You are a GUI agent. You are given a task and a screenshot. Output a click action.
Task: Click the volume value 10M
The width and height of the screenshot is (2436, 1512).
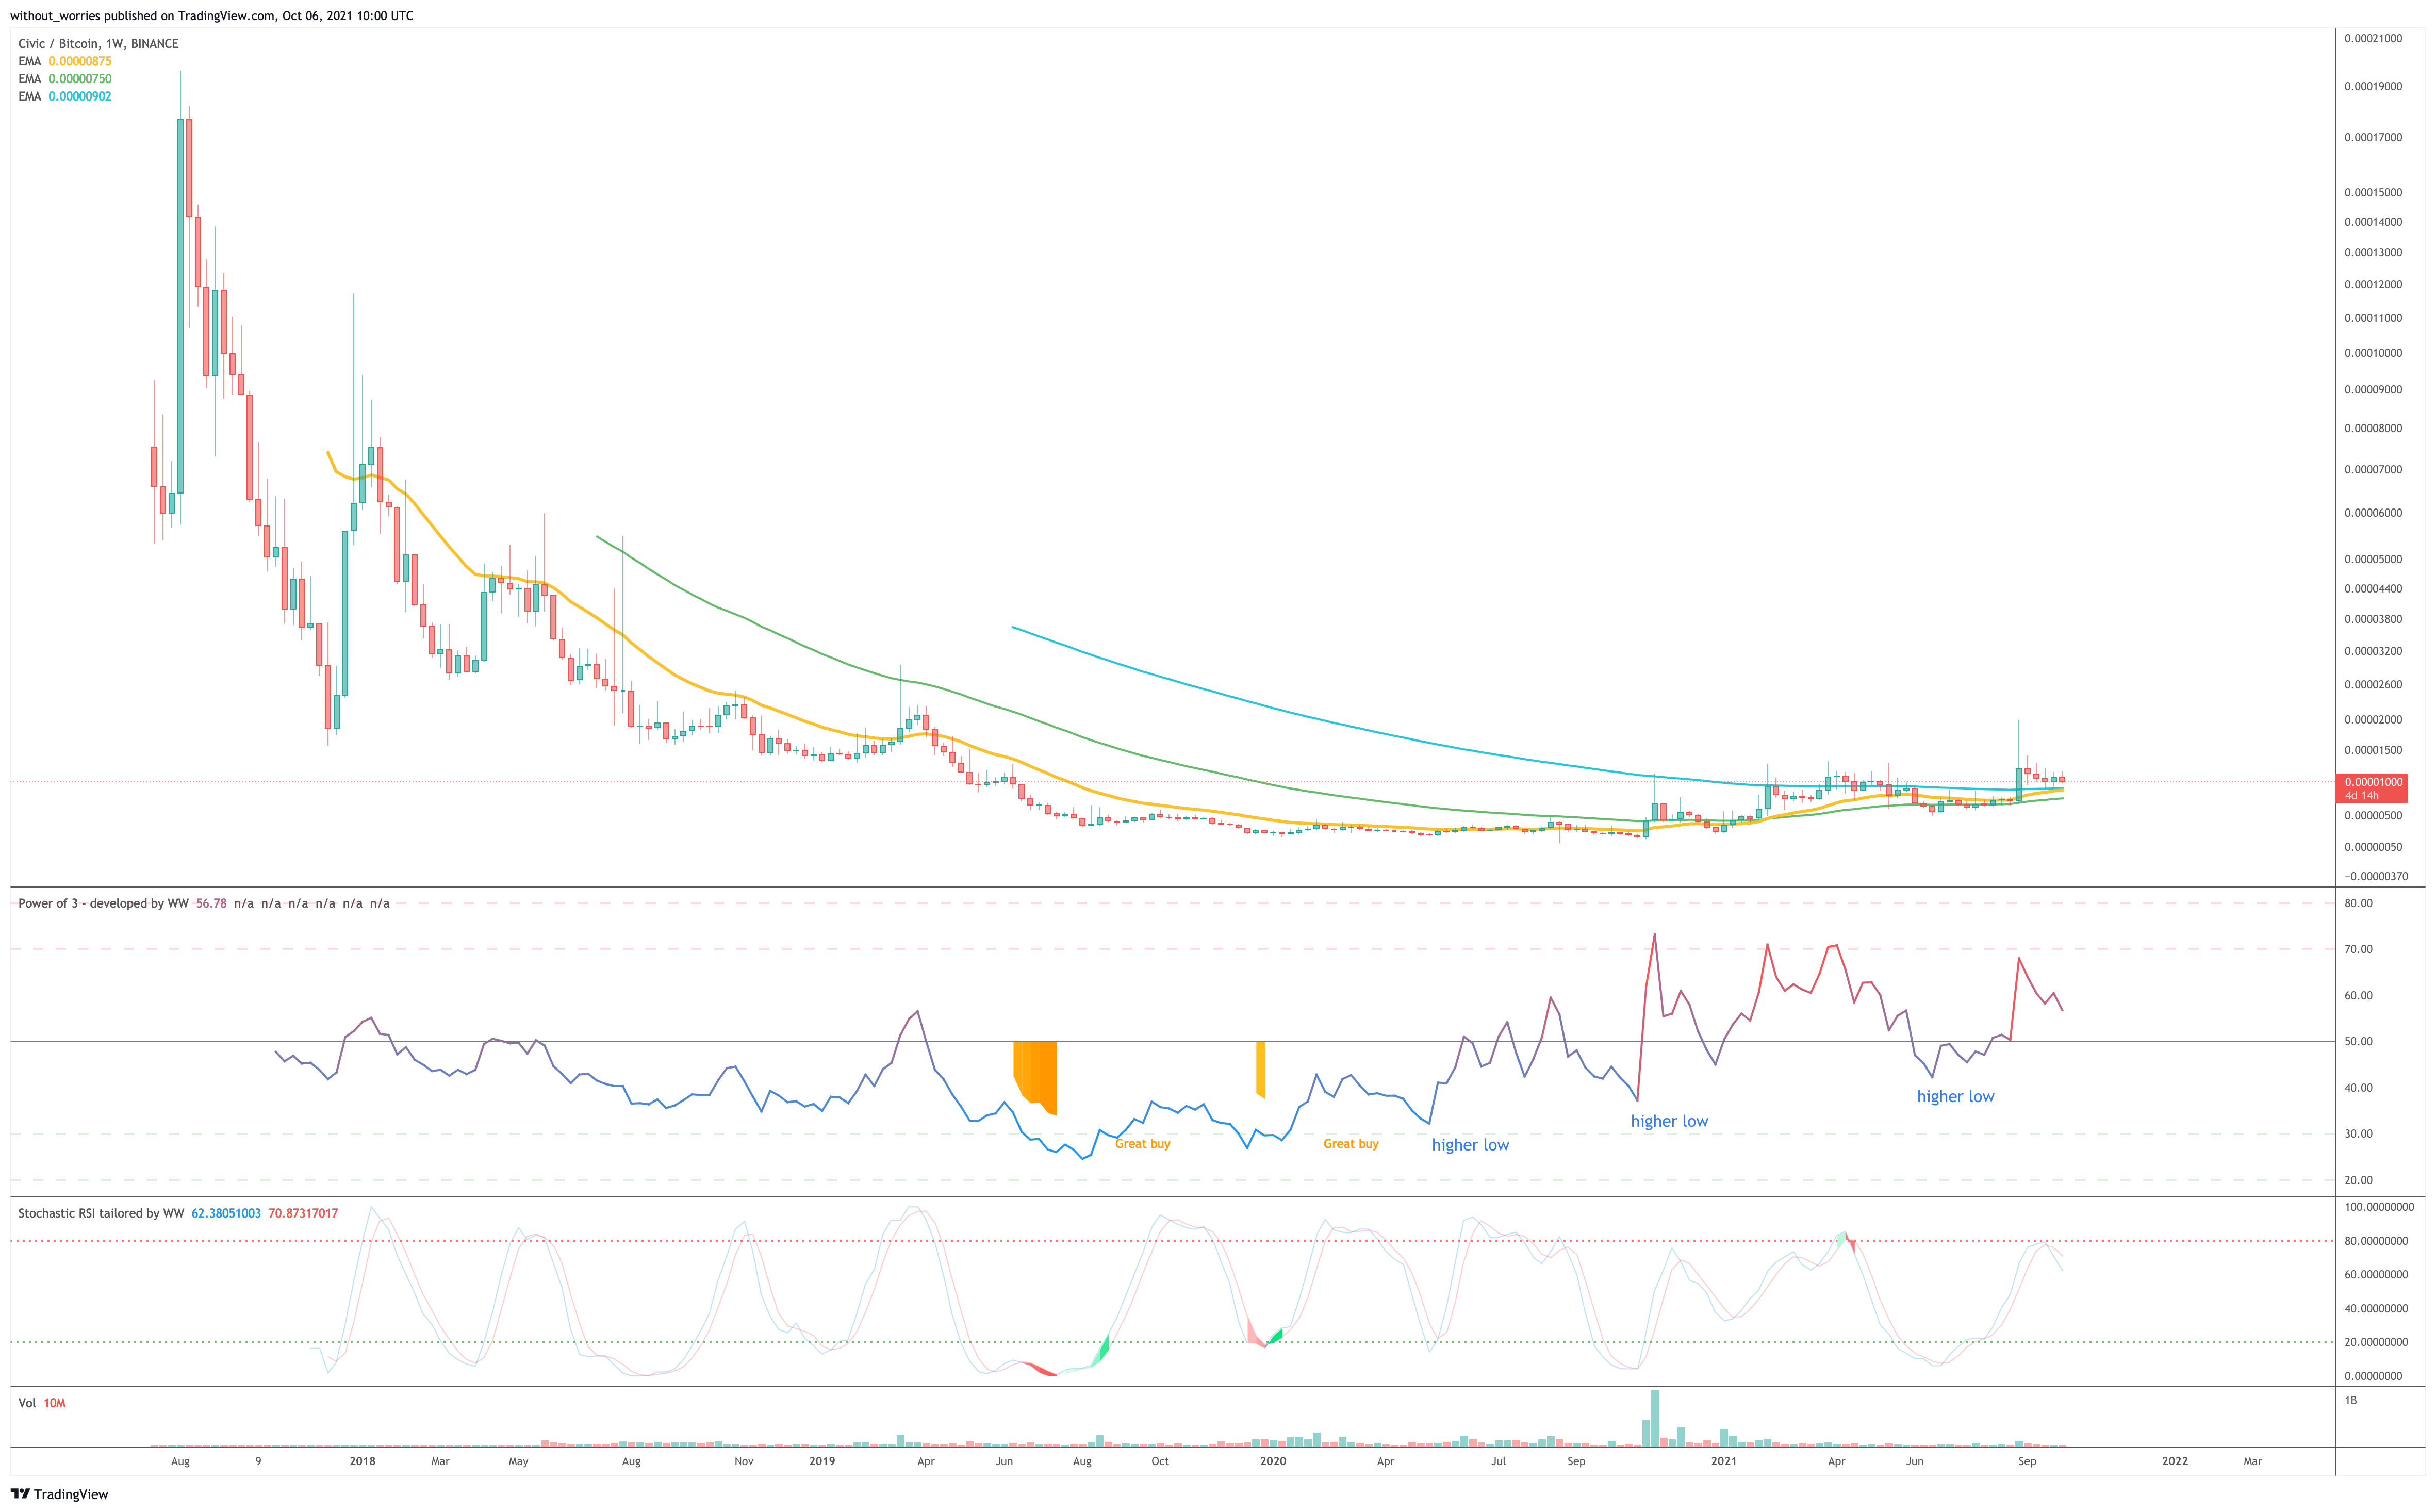point(55,1403)
